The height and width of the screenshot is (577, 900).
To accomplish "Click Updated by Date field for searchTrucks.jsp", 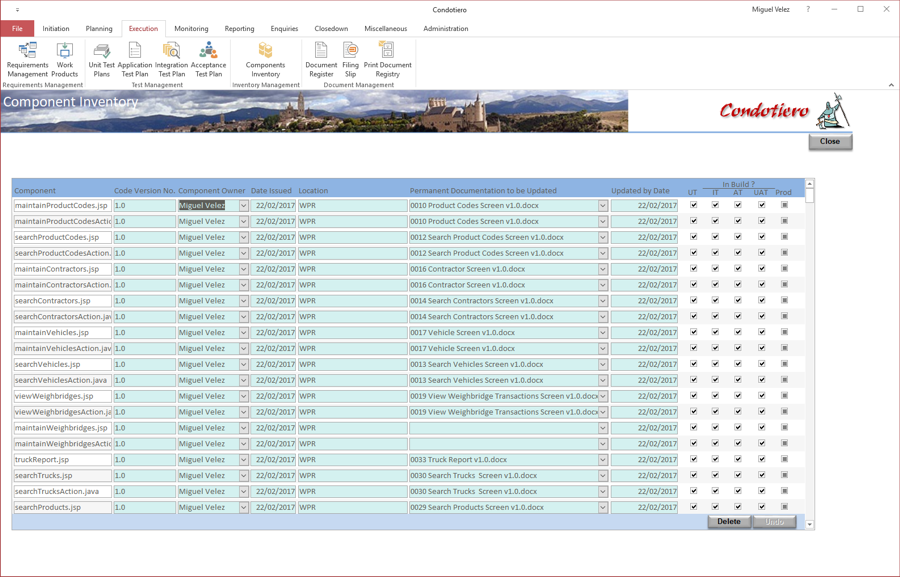I will point(644,475).
